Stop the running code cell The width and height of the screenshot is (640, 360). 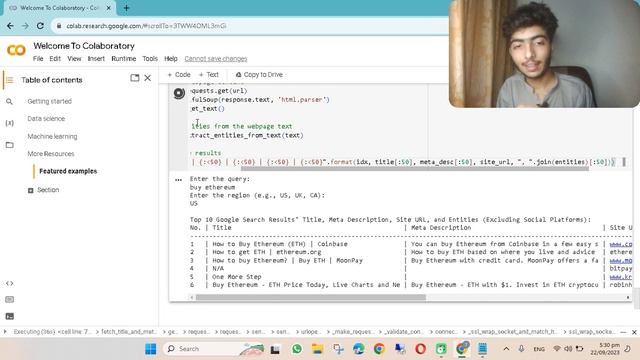click(179, 93)
